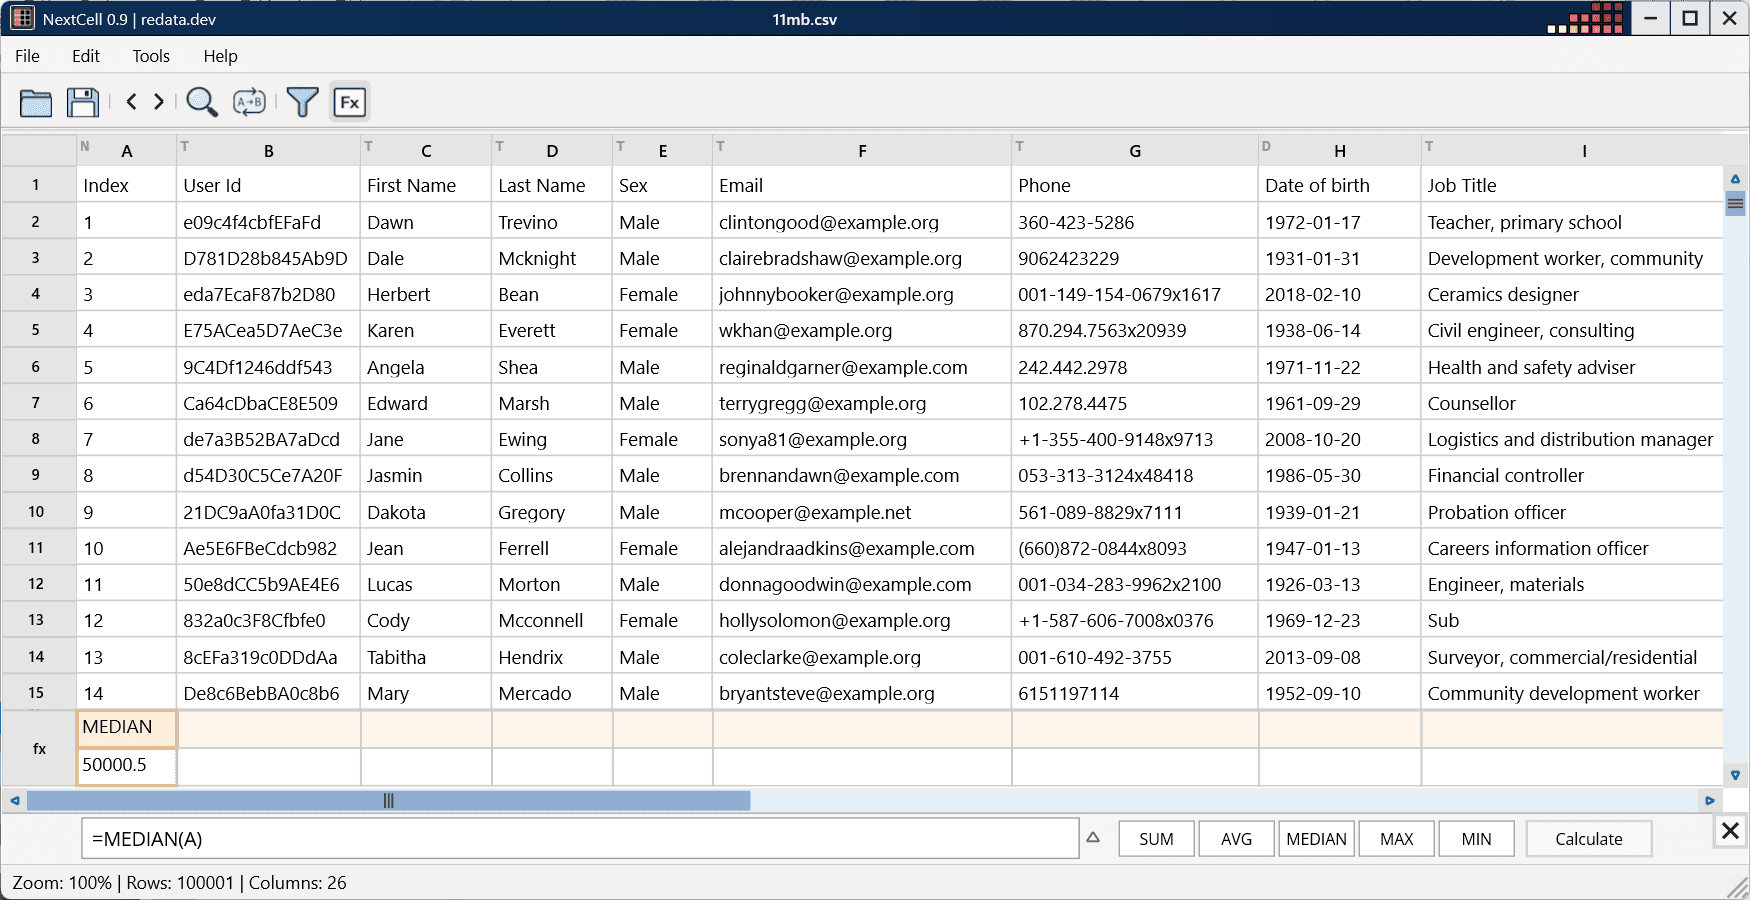Viewport: 1750px width, 900px height.
Task: Toggle the number type indicator on column A
Action: (85, 146)
